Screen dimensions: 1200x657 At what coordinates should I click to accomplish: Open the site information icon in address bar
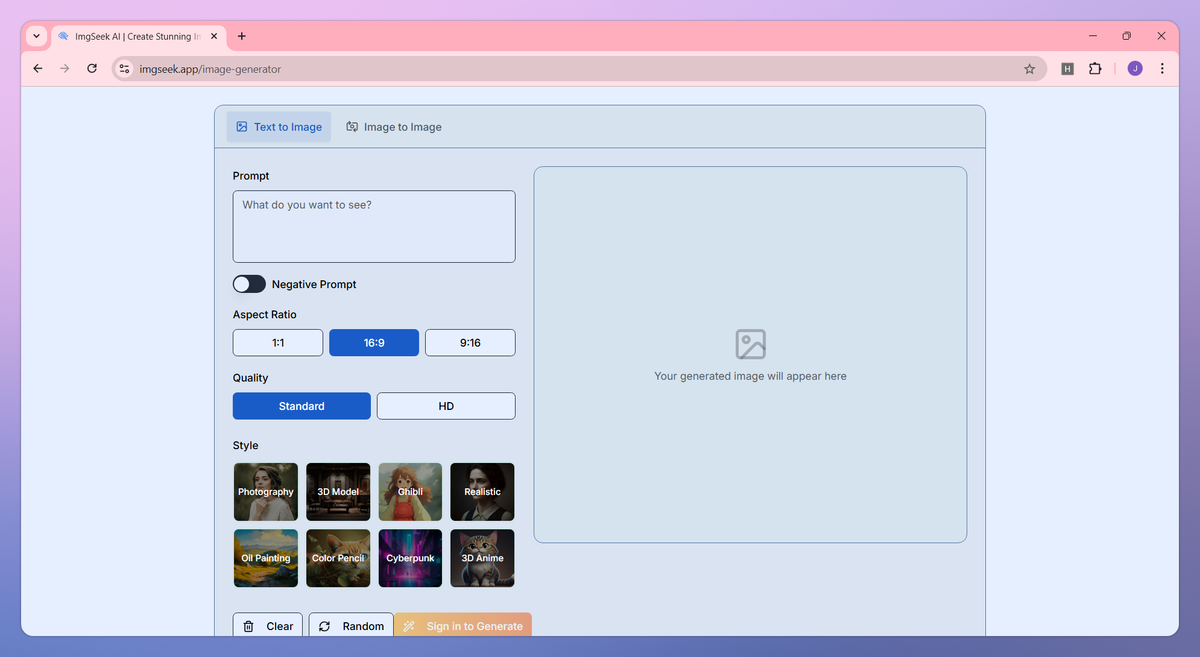pyautogui.click(x=124, y=69)
